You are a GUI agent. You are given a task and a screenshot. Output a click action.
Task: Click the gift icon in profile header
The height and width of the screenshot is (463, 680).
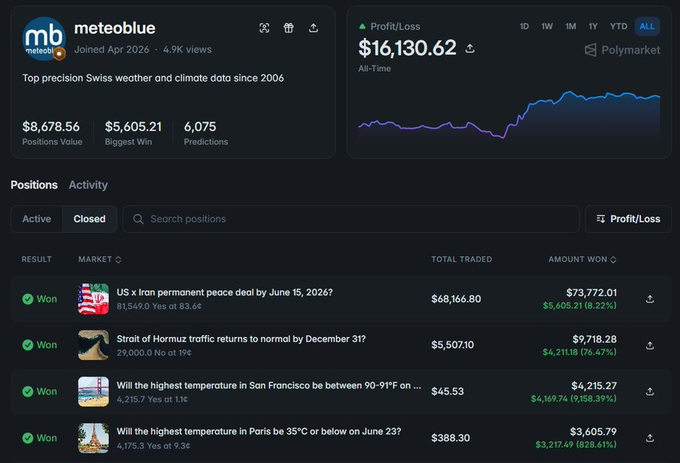288,28
